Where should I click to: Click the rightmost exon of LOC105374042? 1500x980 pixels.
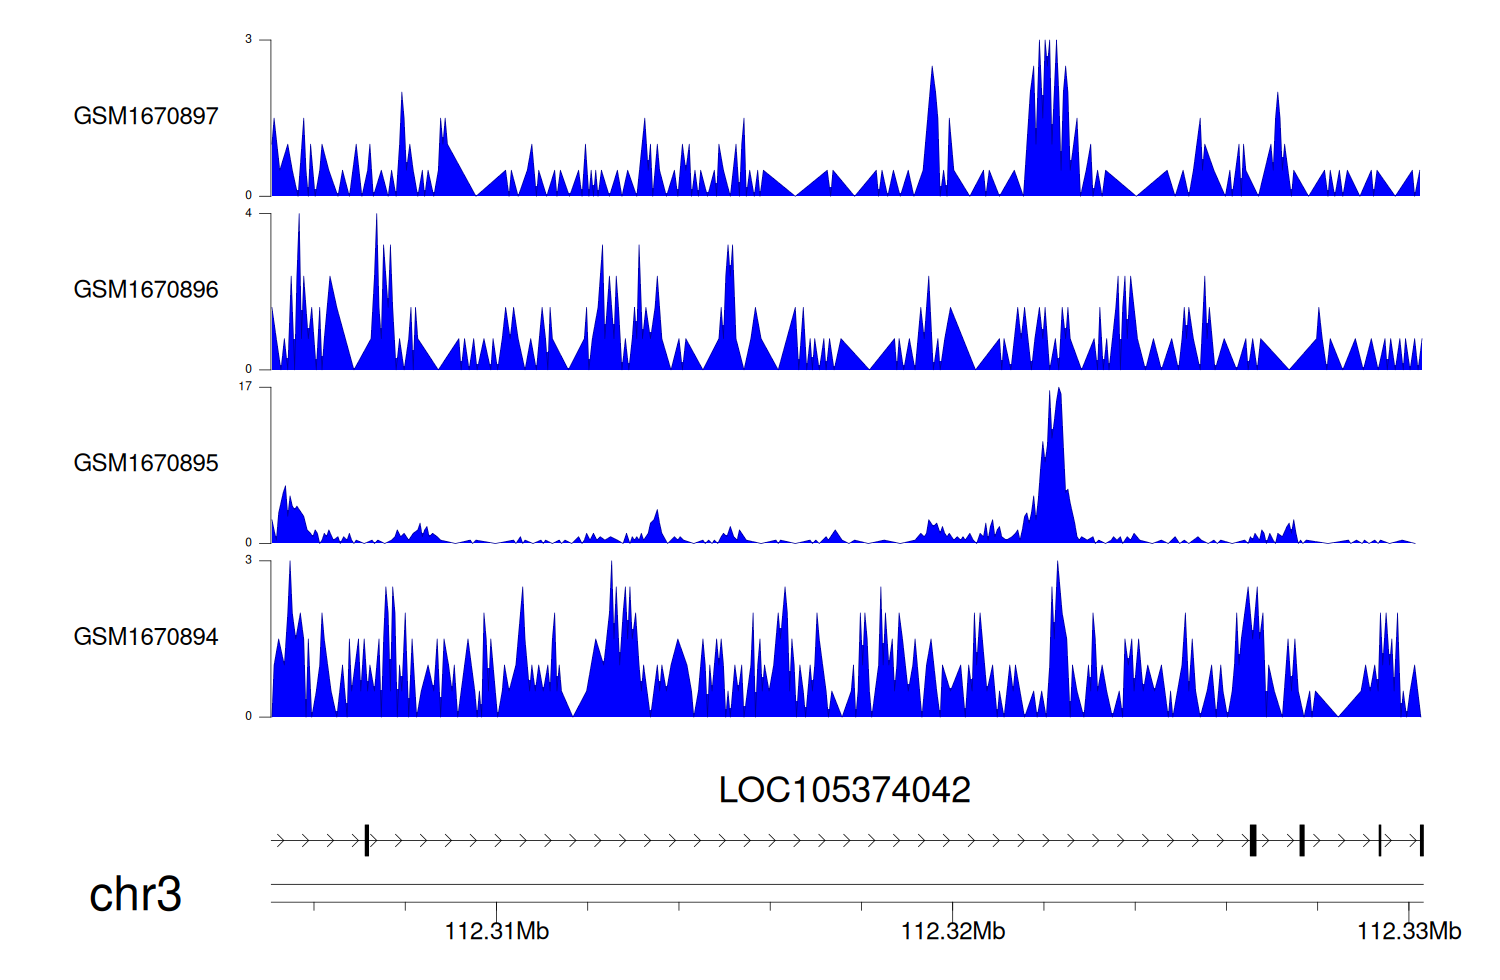pyautogui.click(x=1421, y=840)
